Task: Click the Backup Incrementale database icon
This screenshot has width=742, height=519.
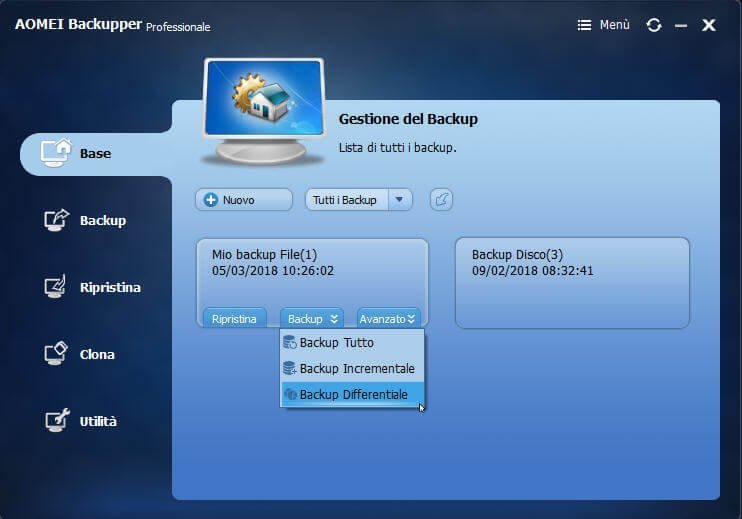Action: 290,368
